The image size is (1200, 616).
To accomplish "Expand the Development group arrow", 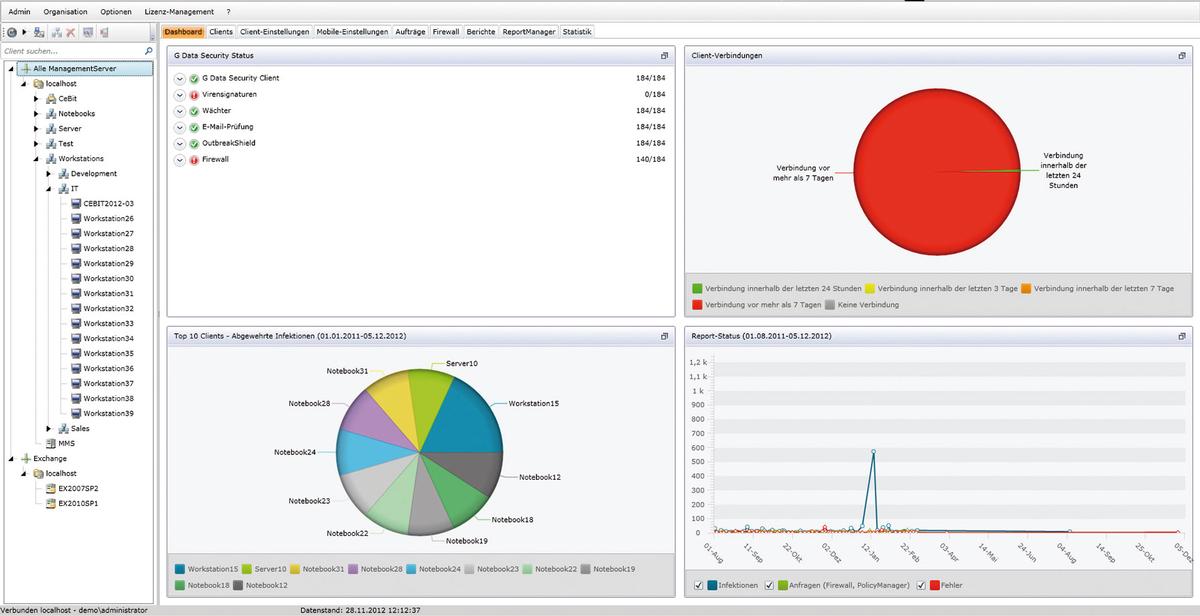I will pos(49,174).
